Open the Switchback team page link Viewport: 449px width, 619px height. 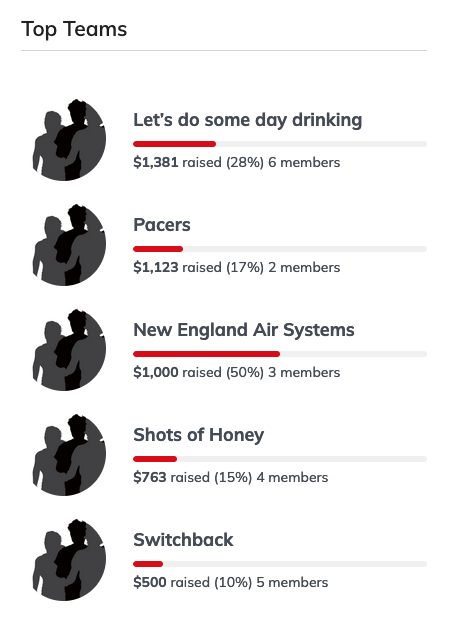tap(183, 540)
